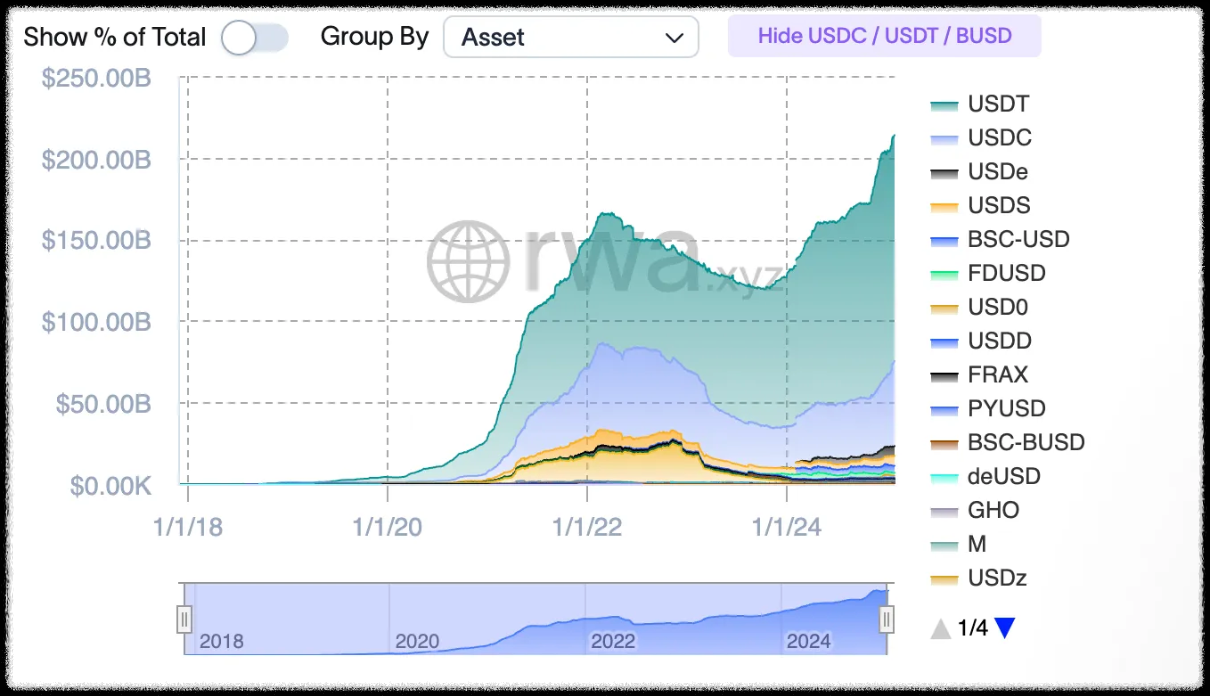
Task: Click the USDz legend label
Action: [x=997, y=578]
